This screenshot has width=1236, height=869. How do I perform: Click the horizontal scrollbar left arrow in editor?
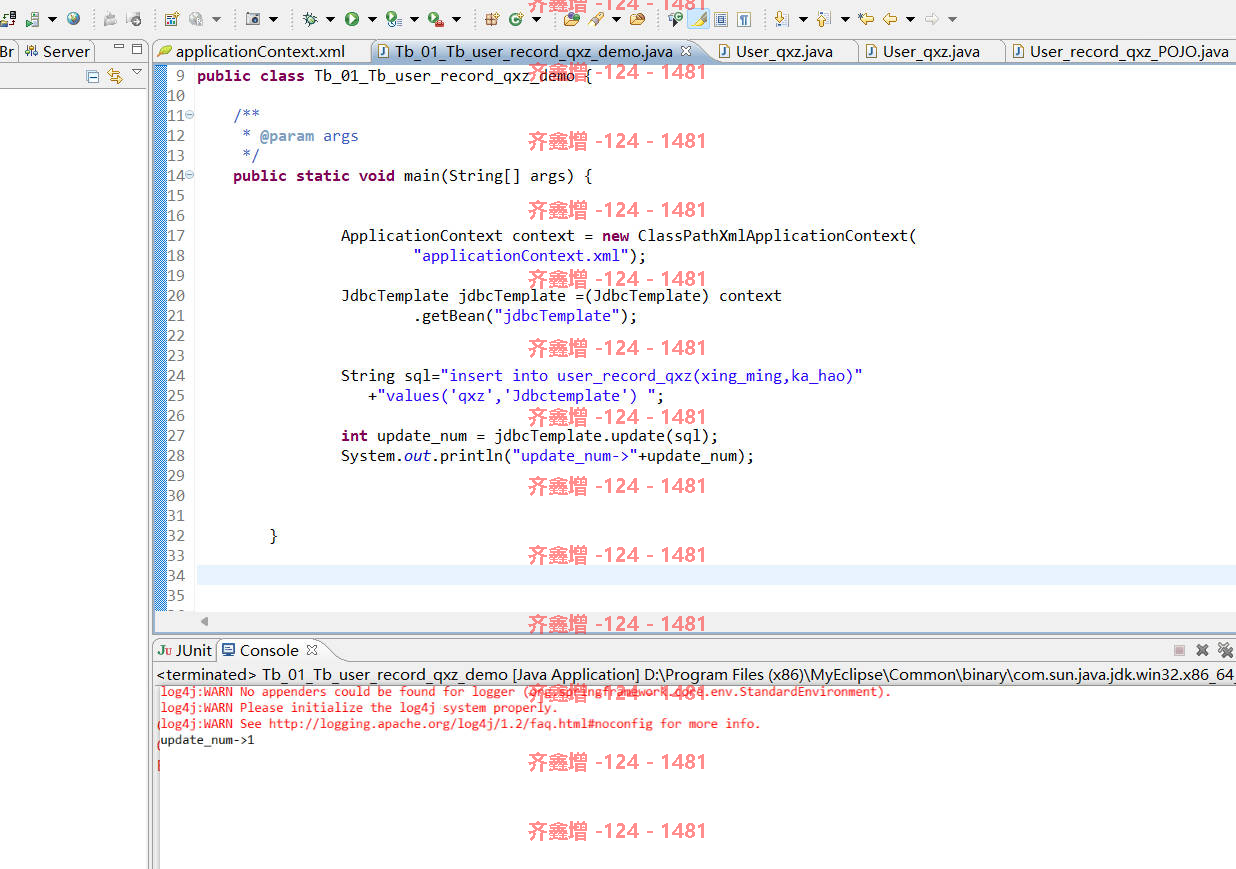point(204,621)
